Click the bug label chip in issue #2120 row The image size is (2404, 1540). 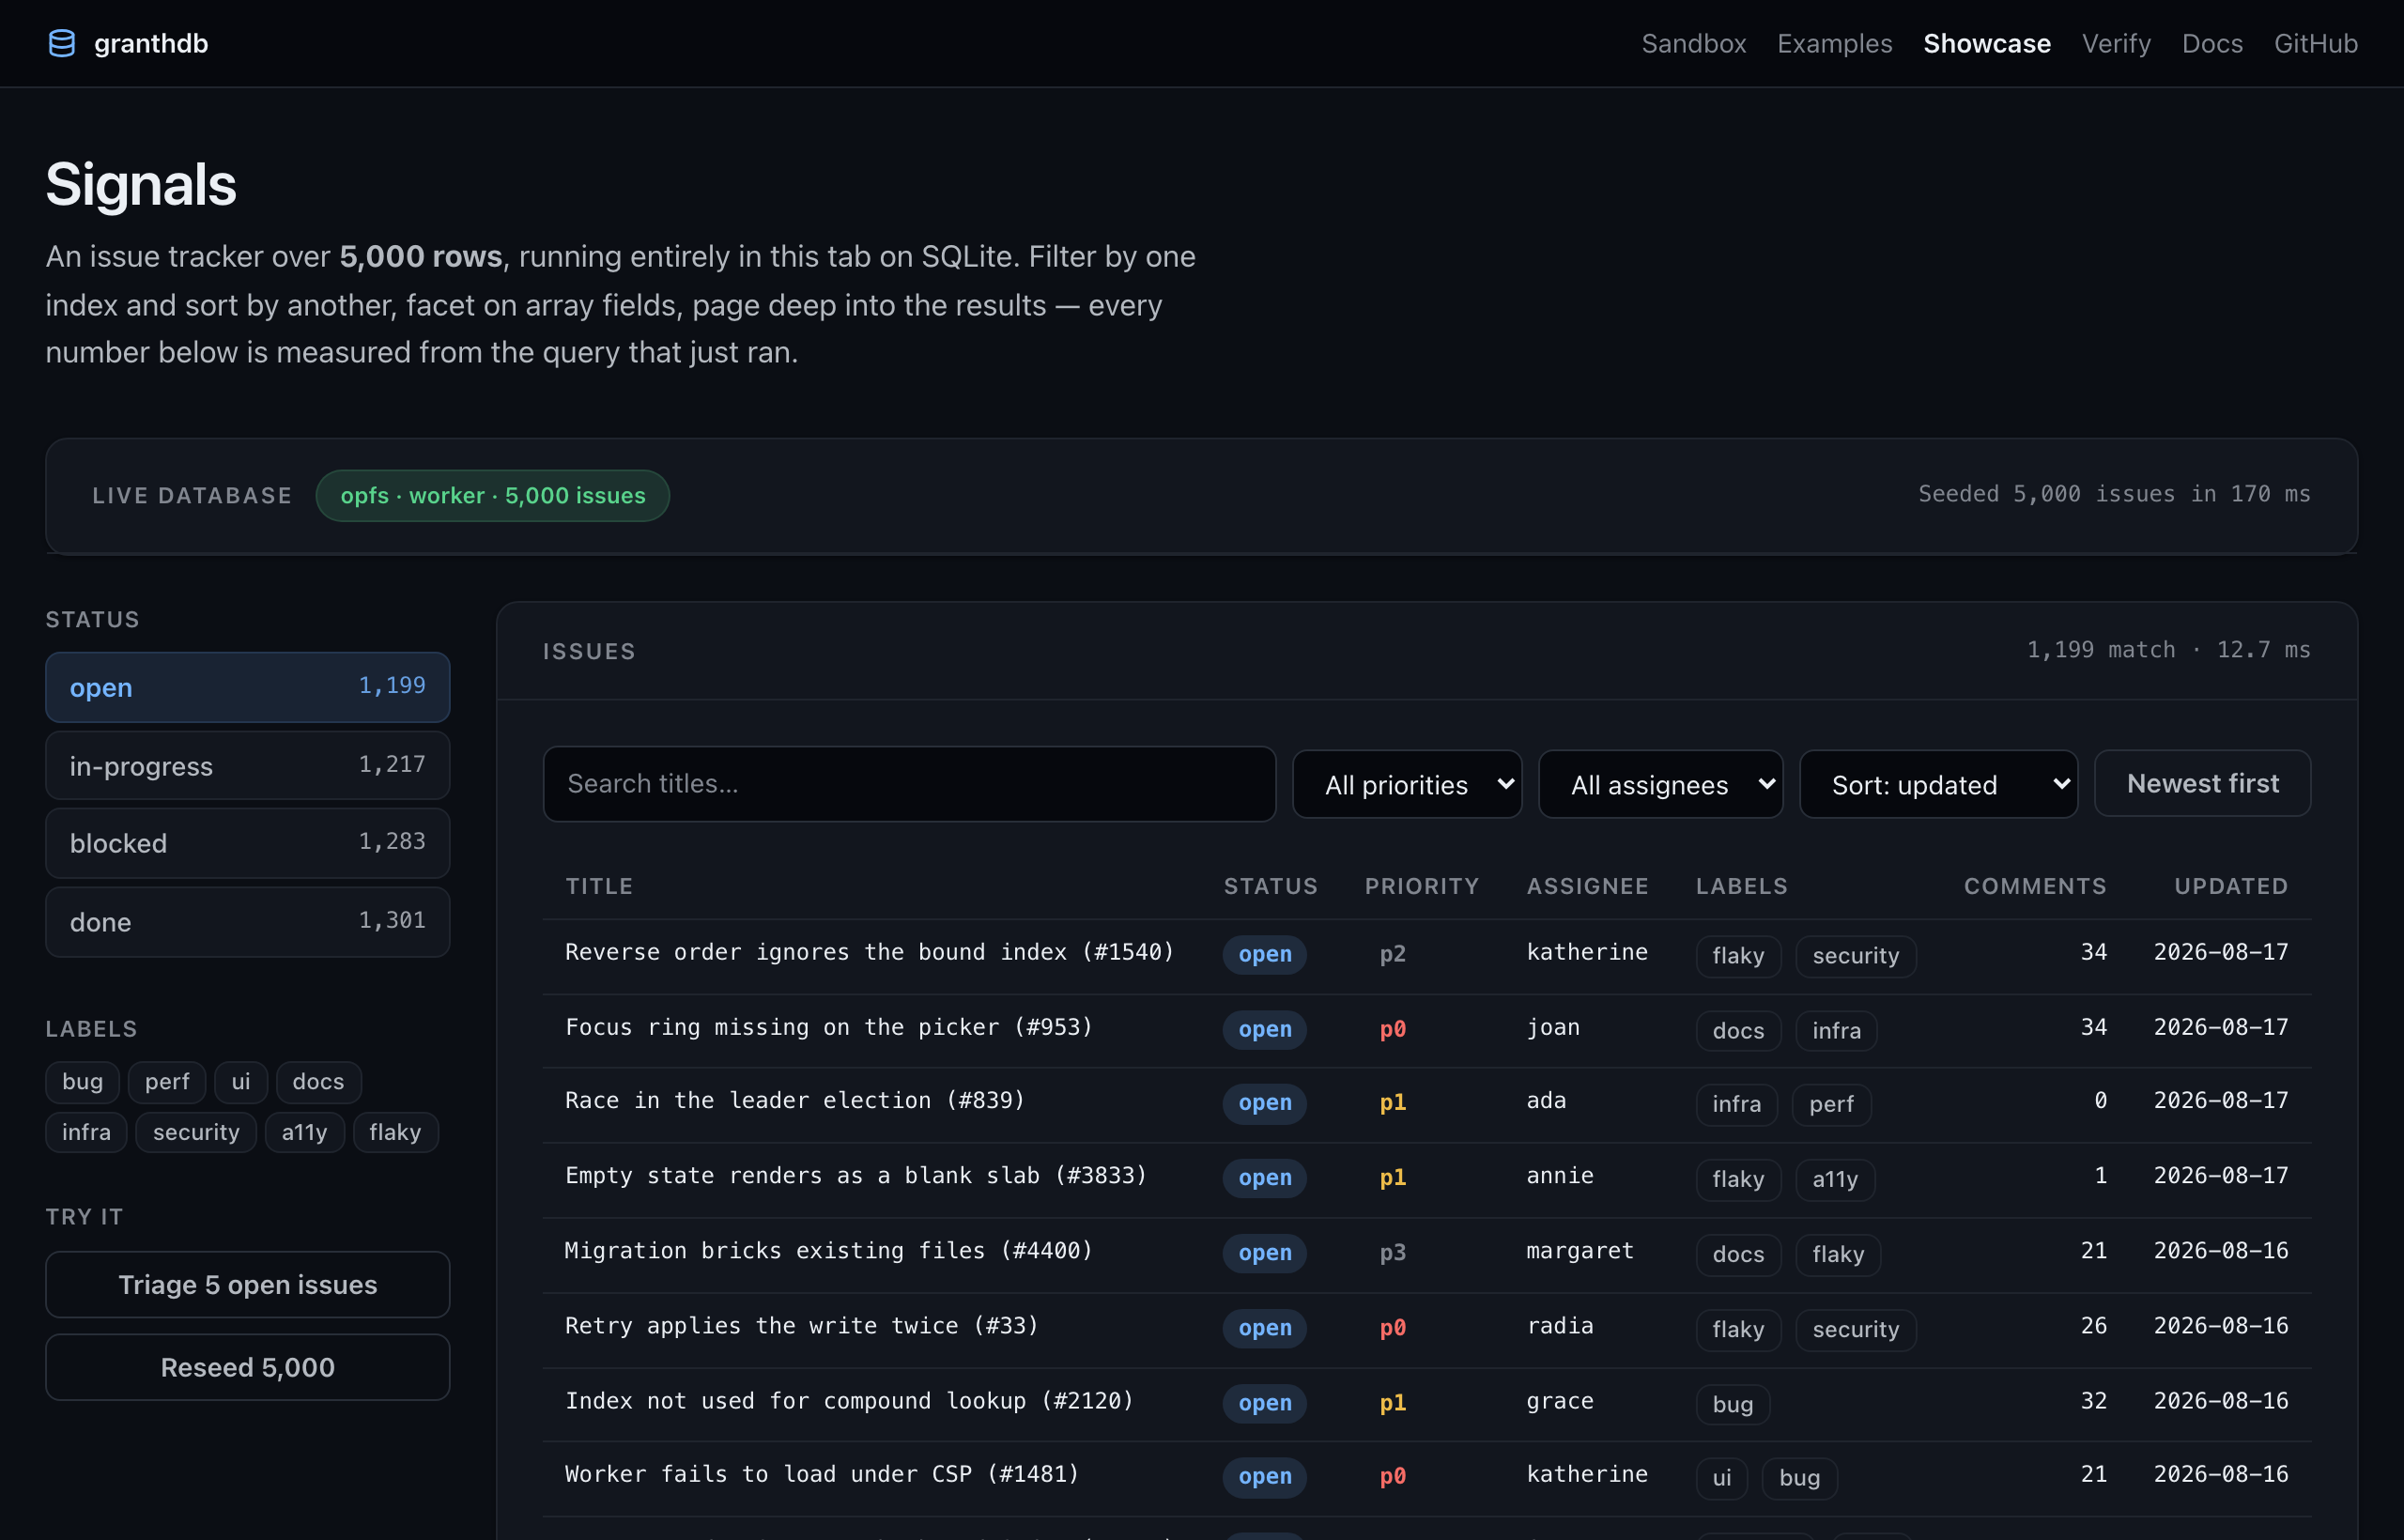[x=1732, y=1404]
